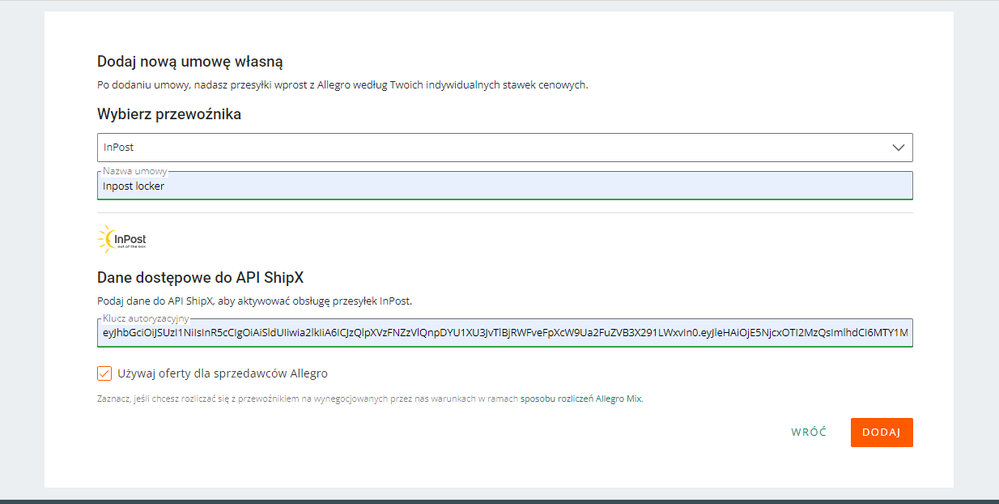This screenshot has width=999, height=504.
Task: Click the horizontal divider above the InPost logo
Action: click(x=504, y=212)
